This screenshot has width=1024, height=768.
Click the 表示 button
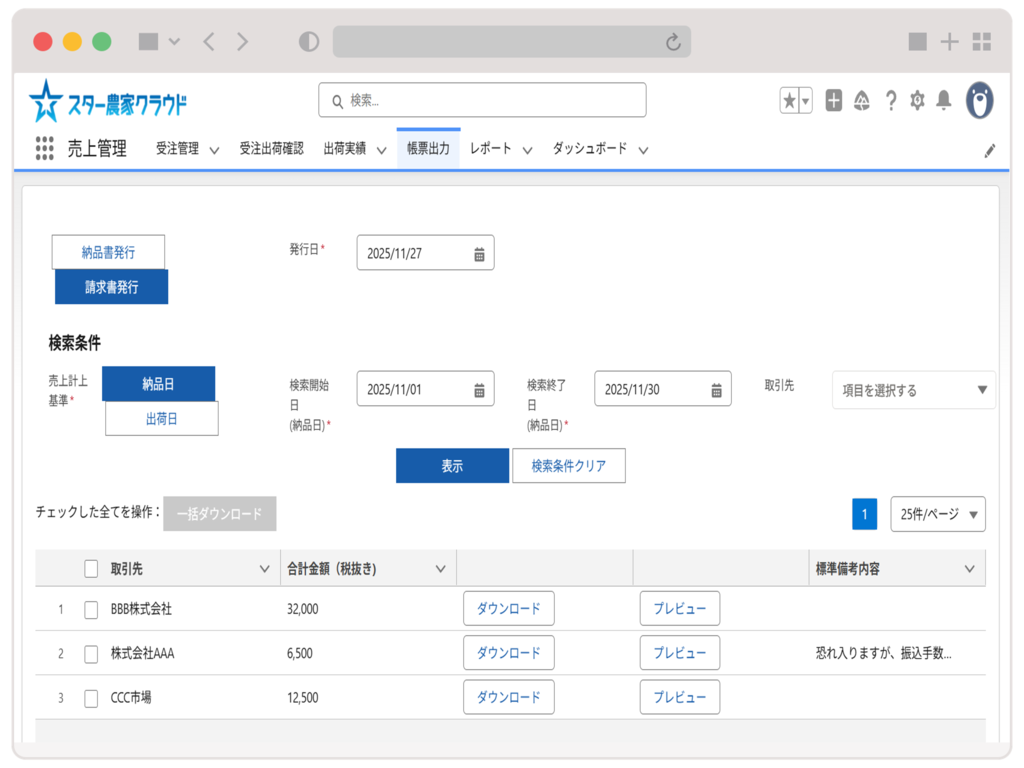[x=452, y=466]
